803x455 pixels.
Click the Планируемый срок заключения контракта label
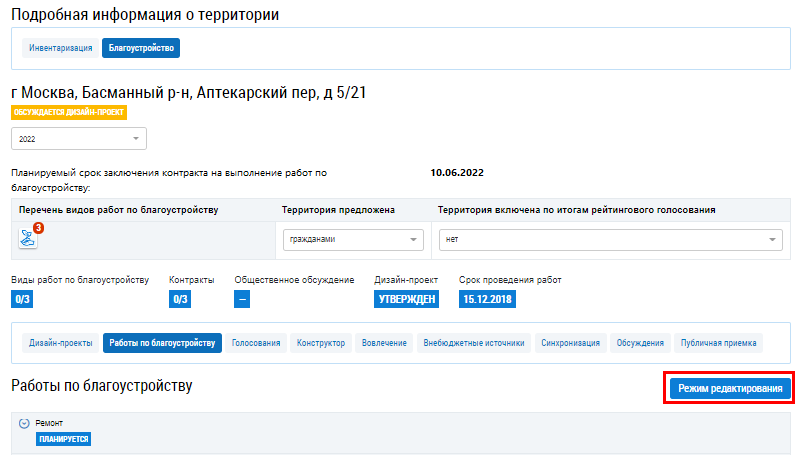[x=169, y=180]
